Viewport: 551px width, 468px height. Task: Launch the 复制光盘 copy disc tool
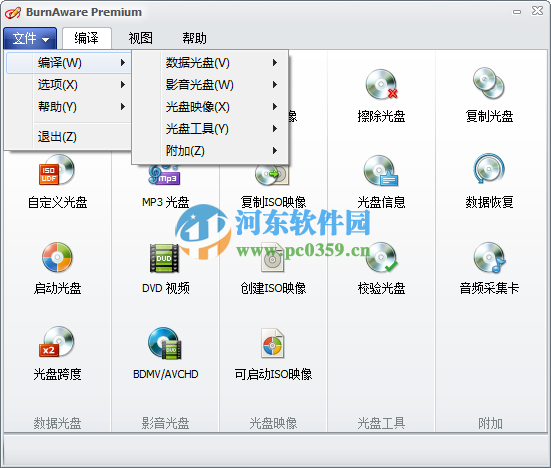click(x=489, y=96)
